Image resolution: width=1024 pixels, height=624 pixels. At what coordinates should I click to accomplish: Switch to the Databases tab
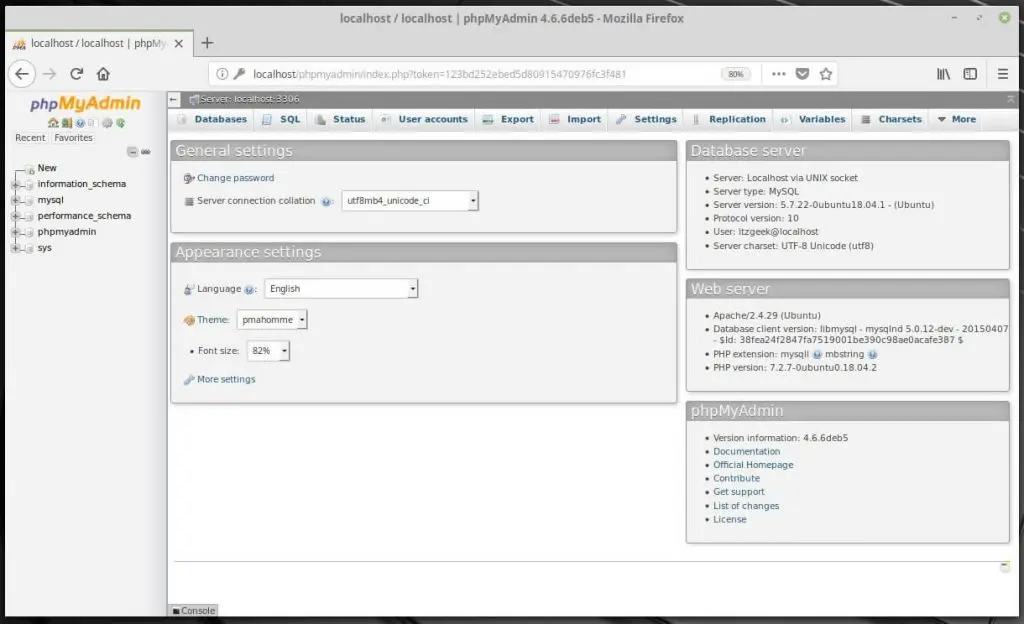coord(213,119)
